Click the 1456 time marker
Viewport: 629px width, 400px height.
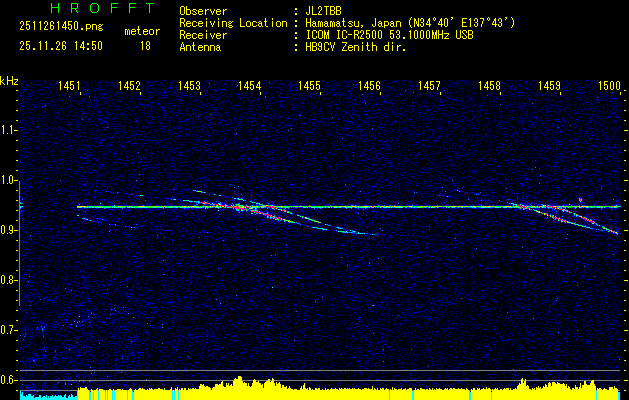(x=369, y=87)
